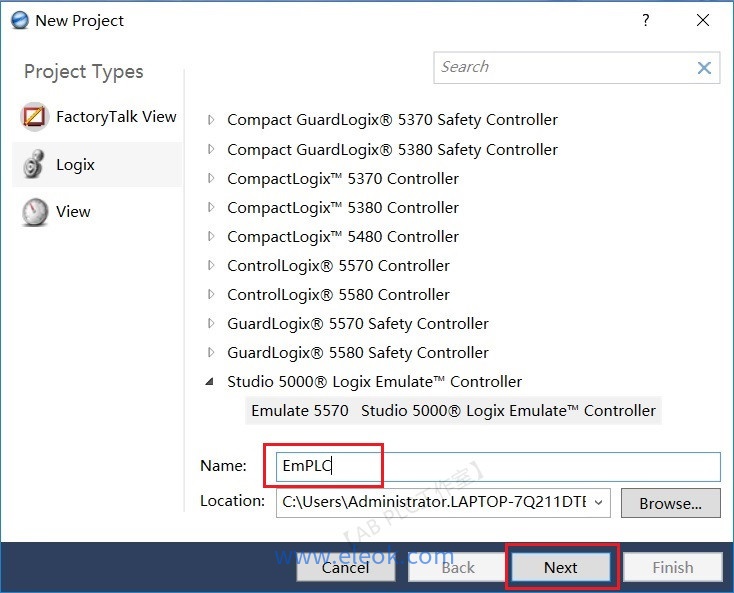Collapse Studio 5000 Logix Emulate Controller group
The width and height of the screenshot is (734, 593).
pos(211,382)
